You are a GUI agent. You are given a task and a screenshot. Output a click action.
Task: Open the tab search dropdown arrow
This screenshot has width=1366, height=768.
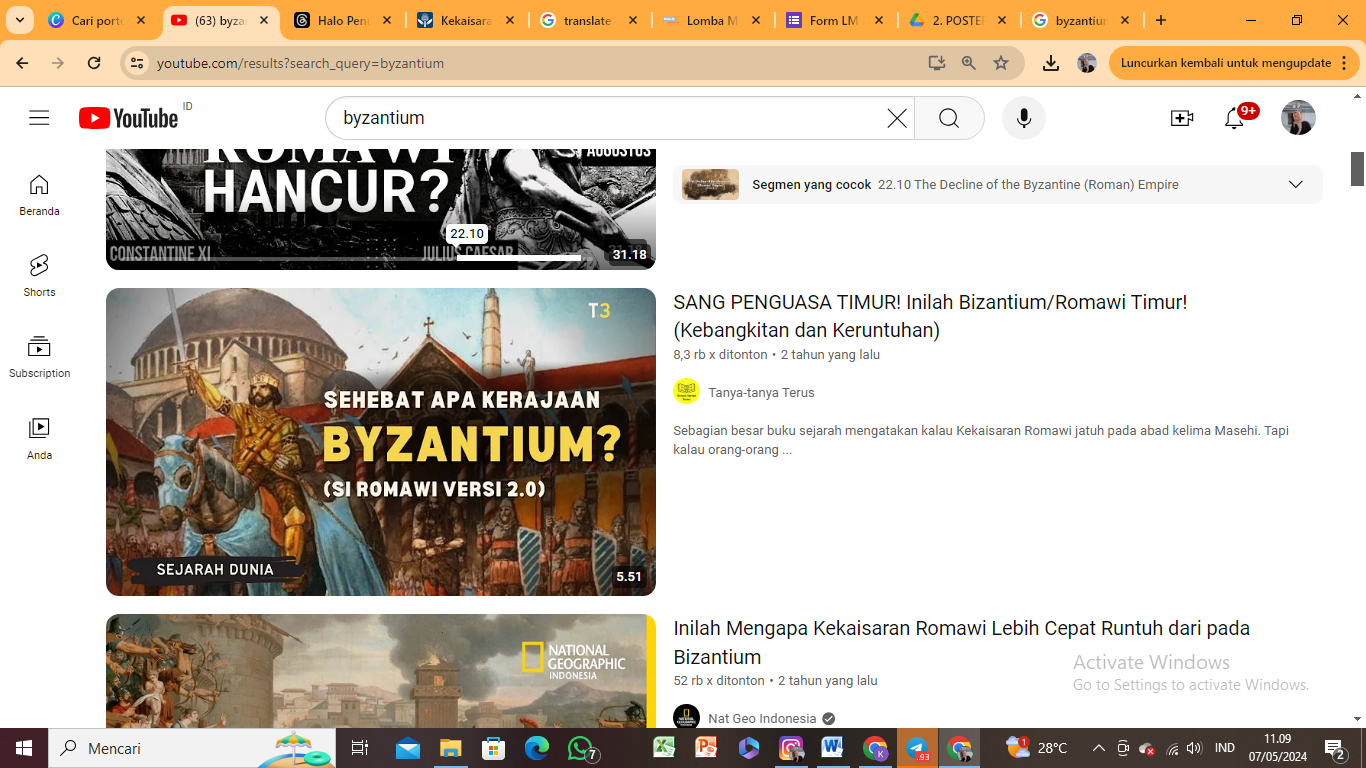coord(20,20)
